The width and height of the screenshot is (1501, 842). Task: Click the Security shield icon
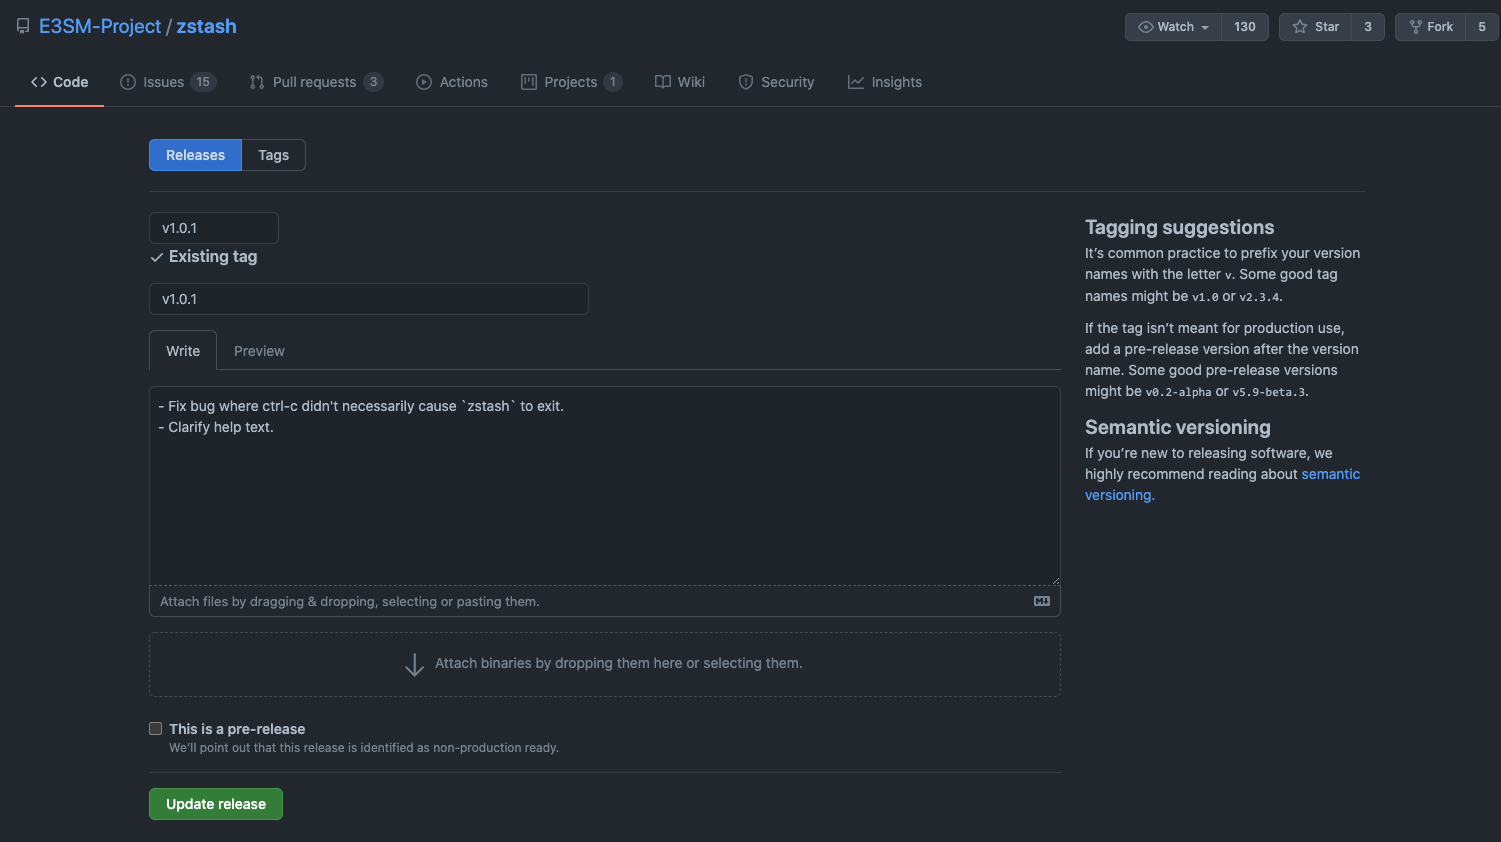pos(746,82)
